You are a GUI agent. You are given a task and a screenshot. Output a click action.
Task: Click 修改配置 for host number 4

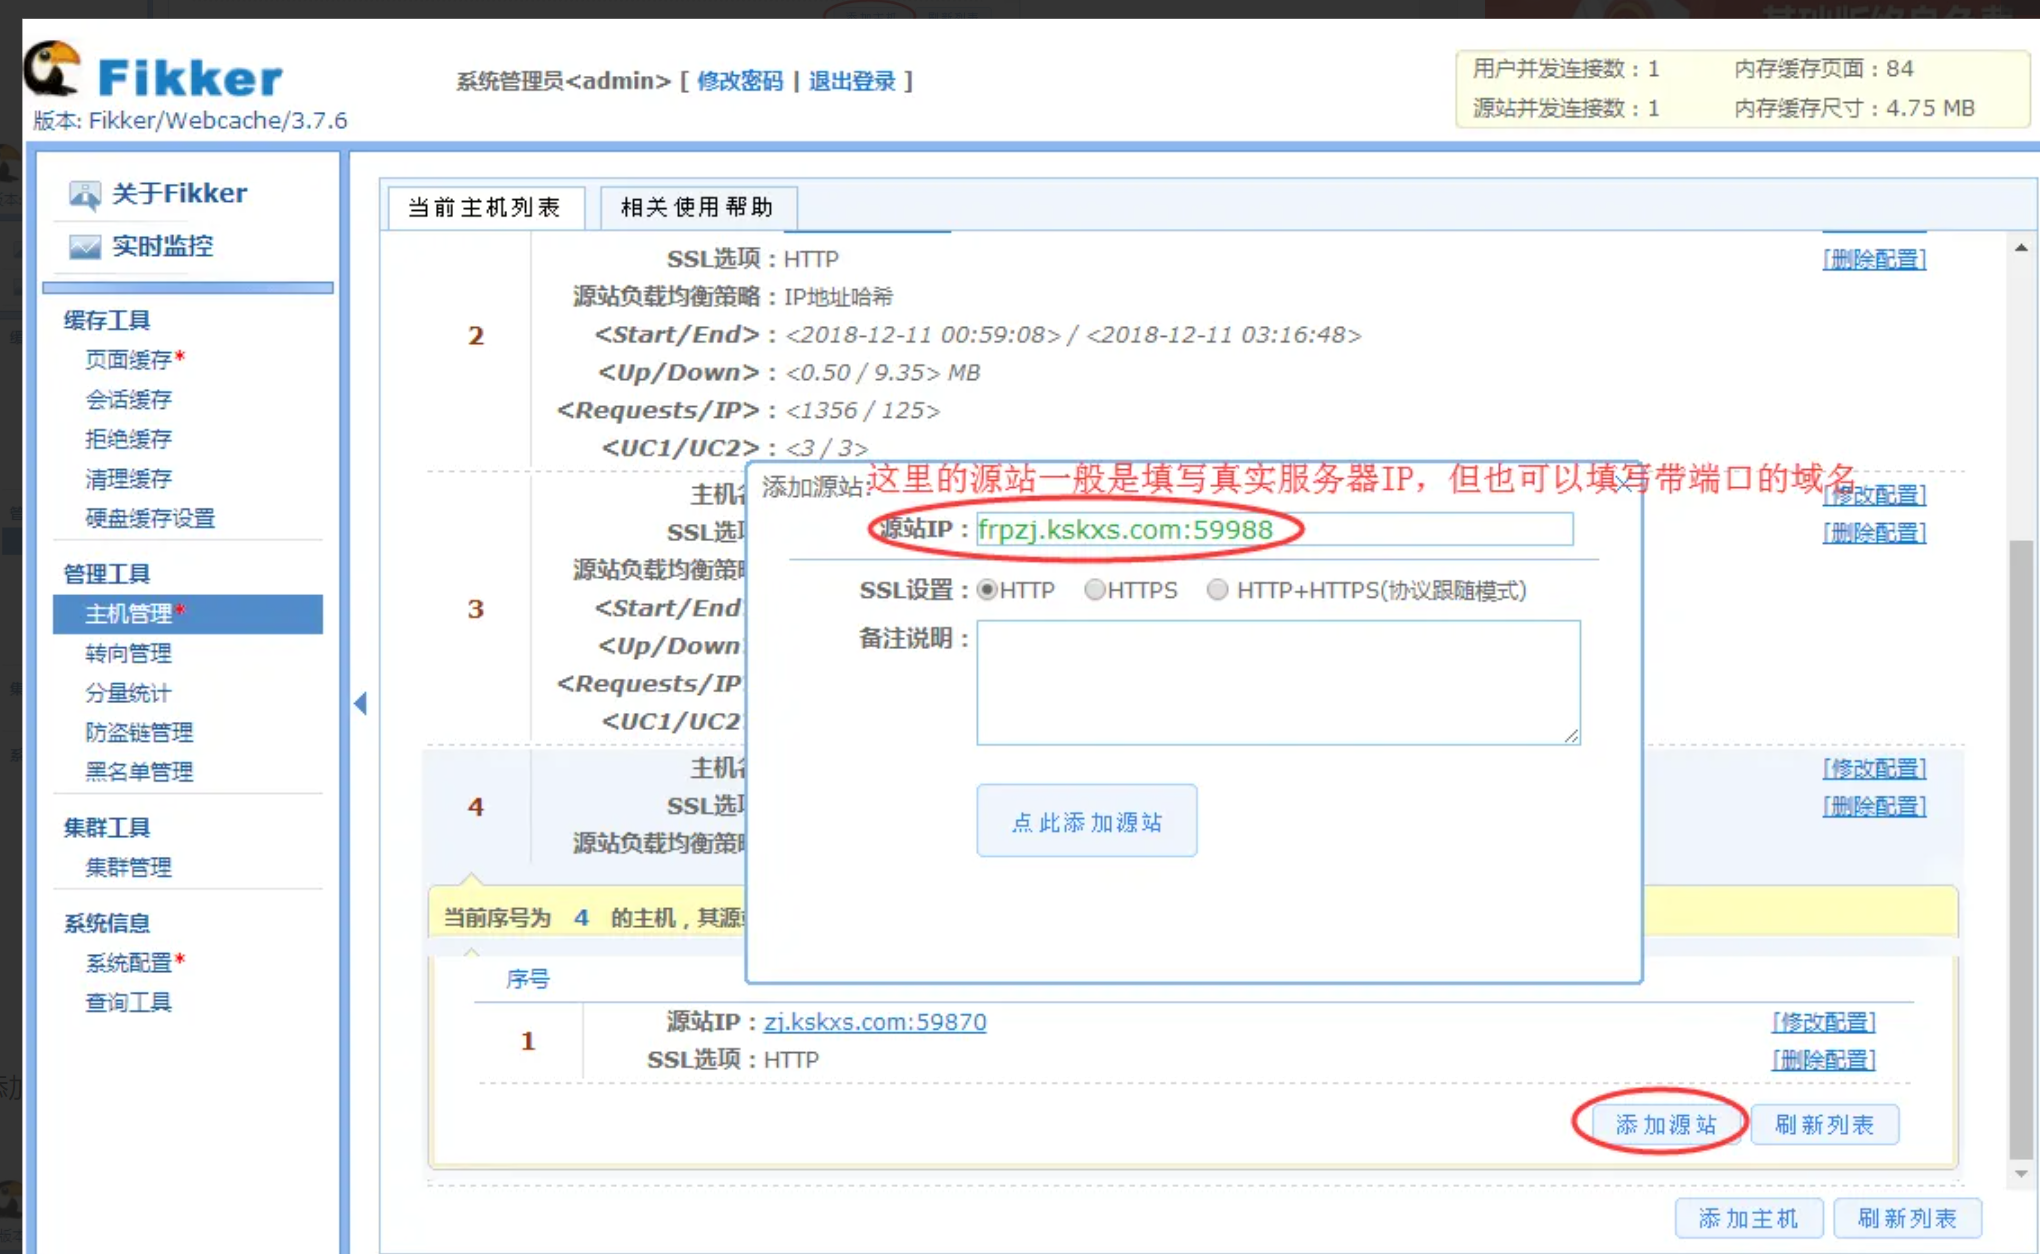click(1875, 768)
